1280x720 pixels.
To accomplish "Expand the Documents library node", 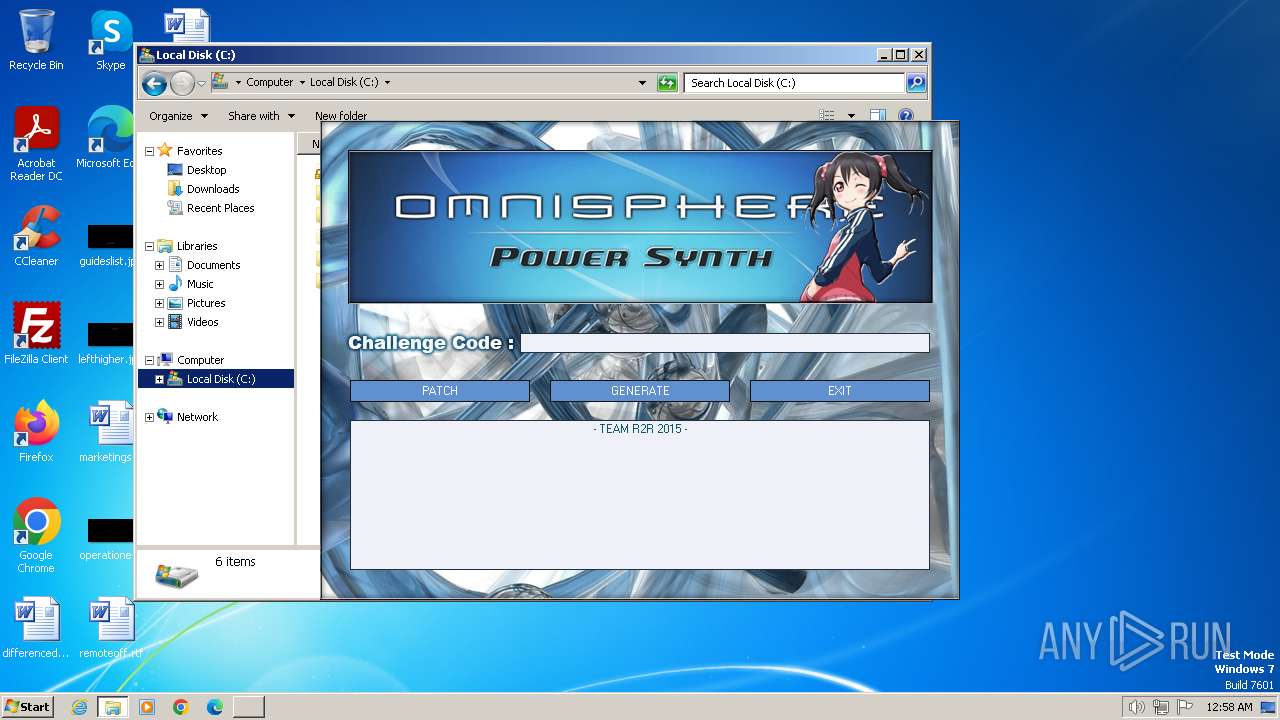I will pos(159,265).
